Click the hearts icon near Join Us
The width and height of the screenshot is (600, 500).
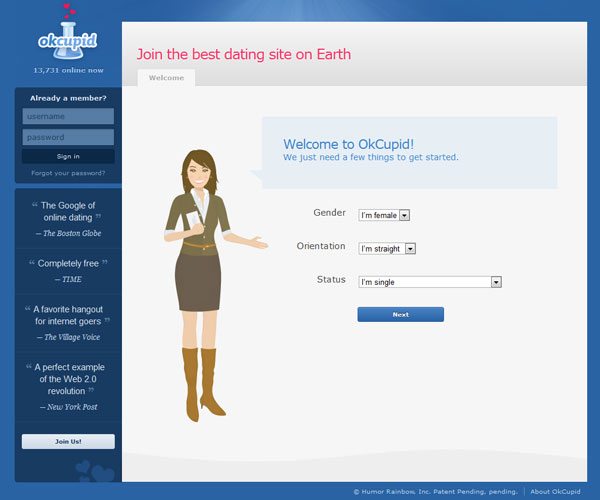coord(95,468)
